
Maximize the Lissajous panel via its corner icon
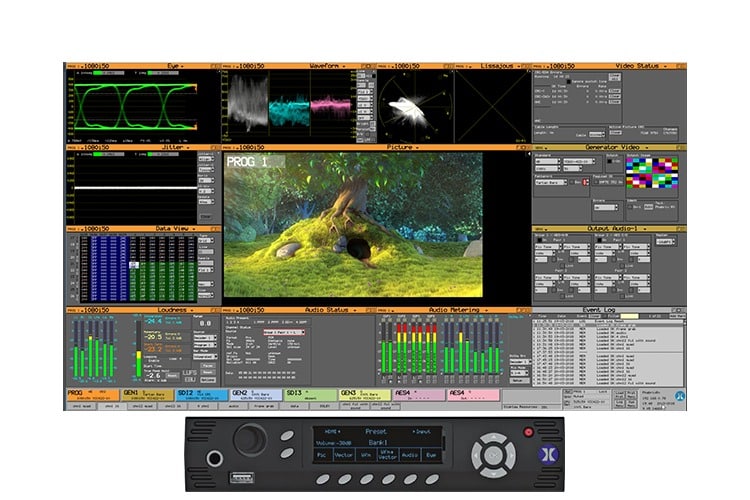tap(527, 66)
